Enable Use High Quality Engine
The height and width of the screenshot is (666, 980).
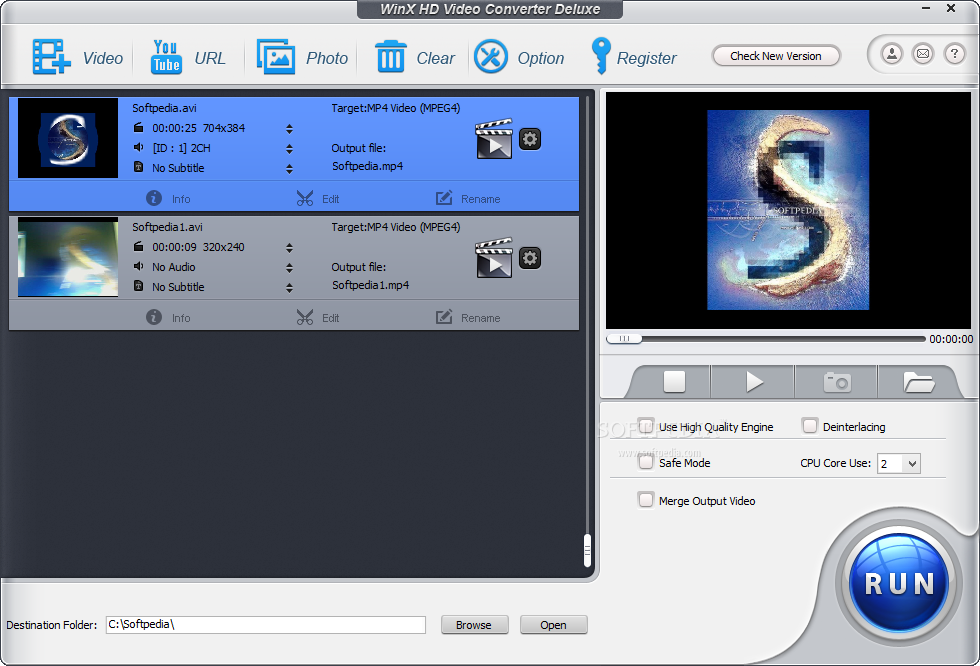click(646, 426)
